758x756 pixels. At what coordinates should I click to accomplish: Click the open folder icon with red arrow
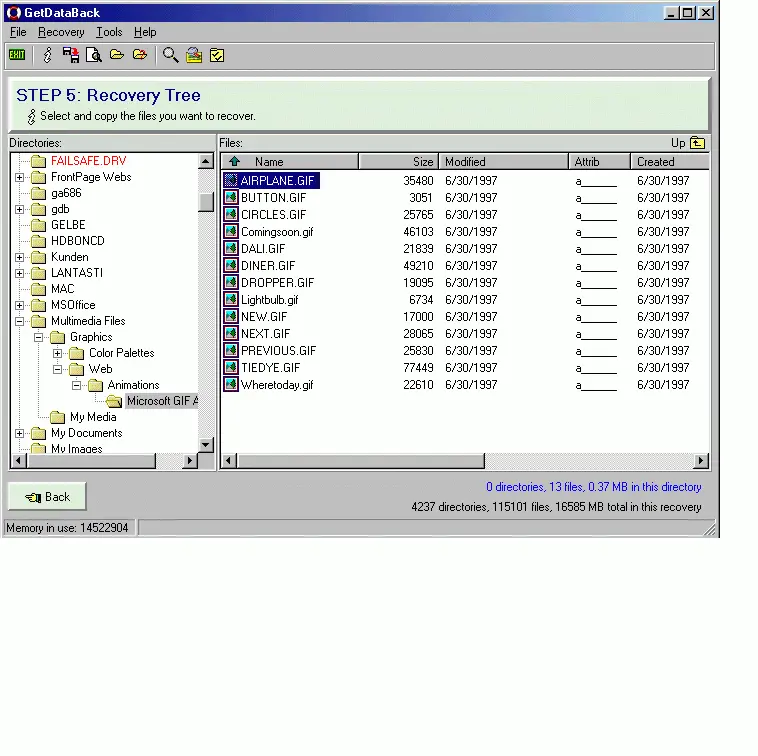pyautogui.click(x=140, y=55)
